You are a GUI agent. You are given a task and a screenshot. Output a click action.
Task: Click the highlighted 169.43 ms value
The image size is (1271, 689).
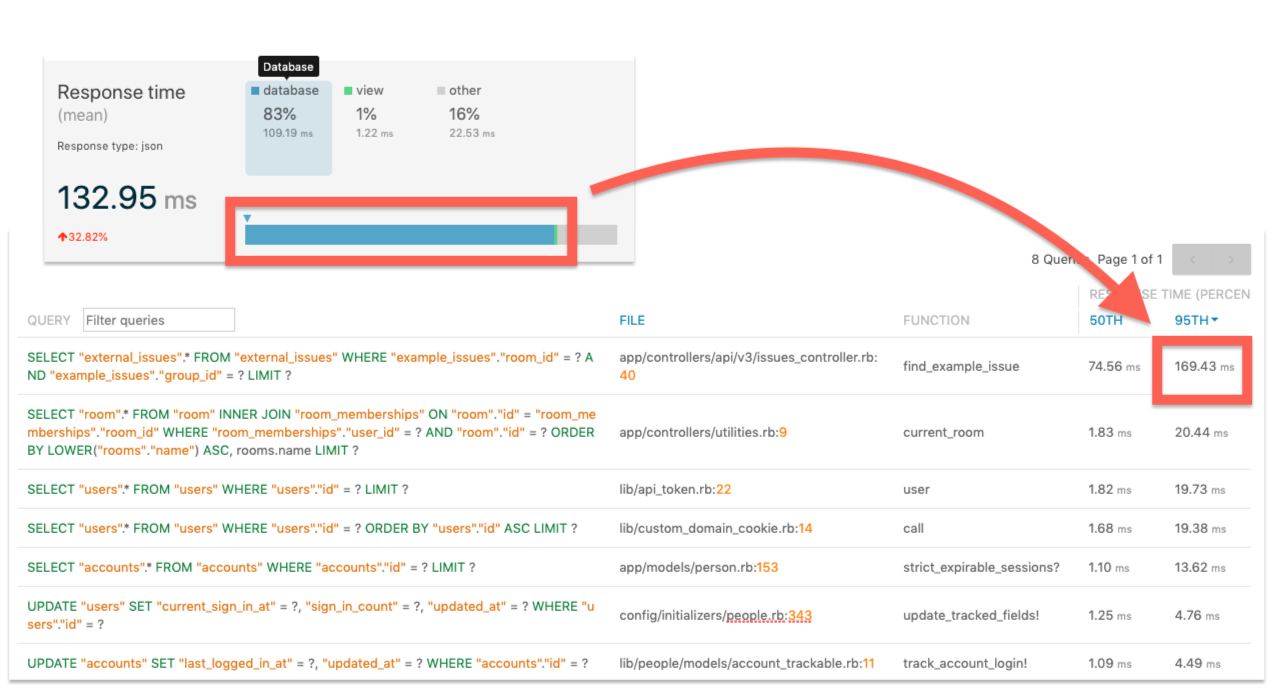(1197, 368)
